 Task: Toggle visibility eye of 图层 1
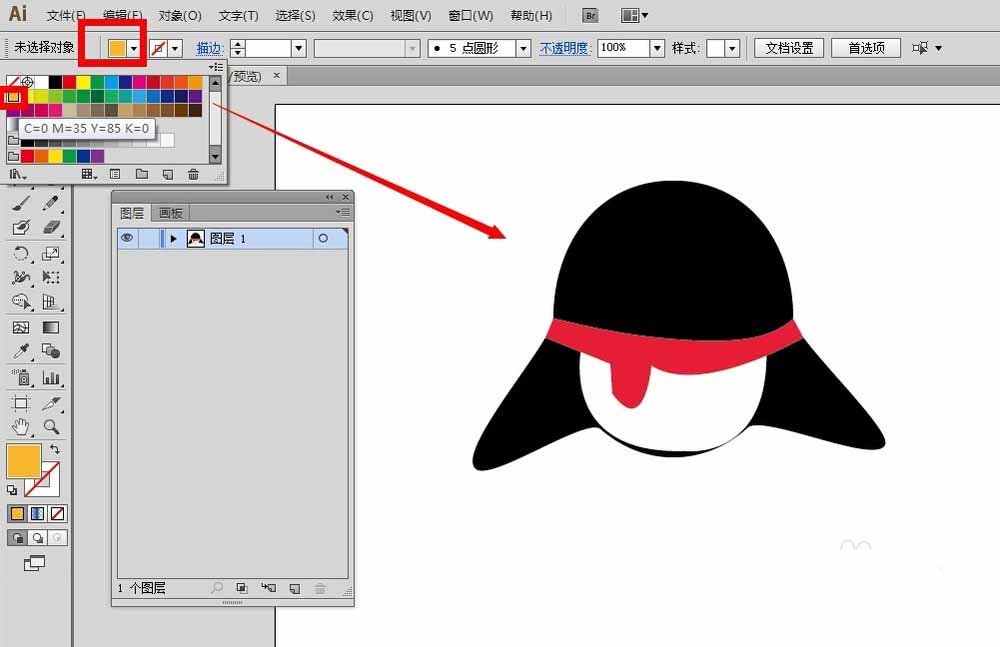click(128, 238)
